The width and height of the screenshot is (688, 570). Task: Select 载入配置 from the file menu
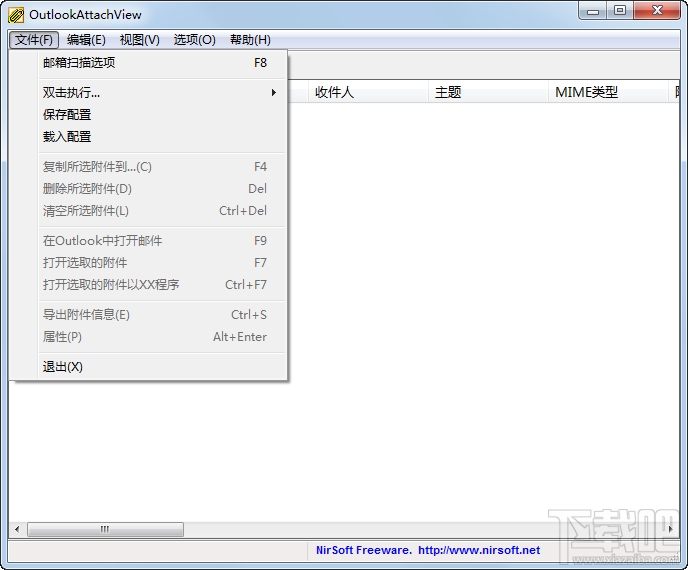148,136
